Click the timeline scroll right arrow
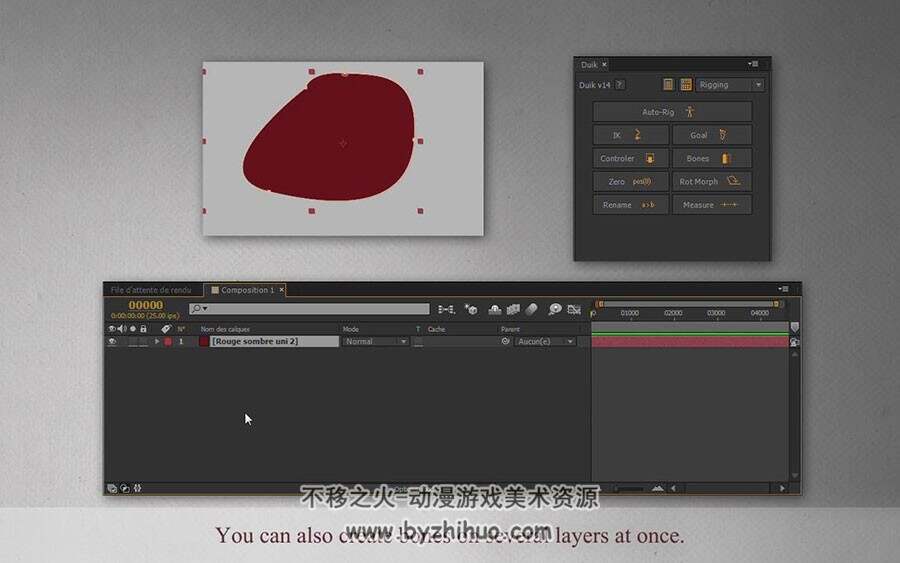The width and height of the screenshot is (900, 563). pos(782,488)
